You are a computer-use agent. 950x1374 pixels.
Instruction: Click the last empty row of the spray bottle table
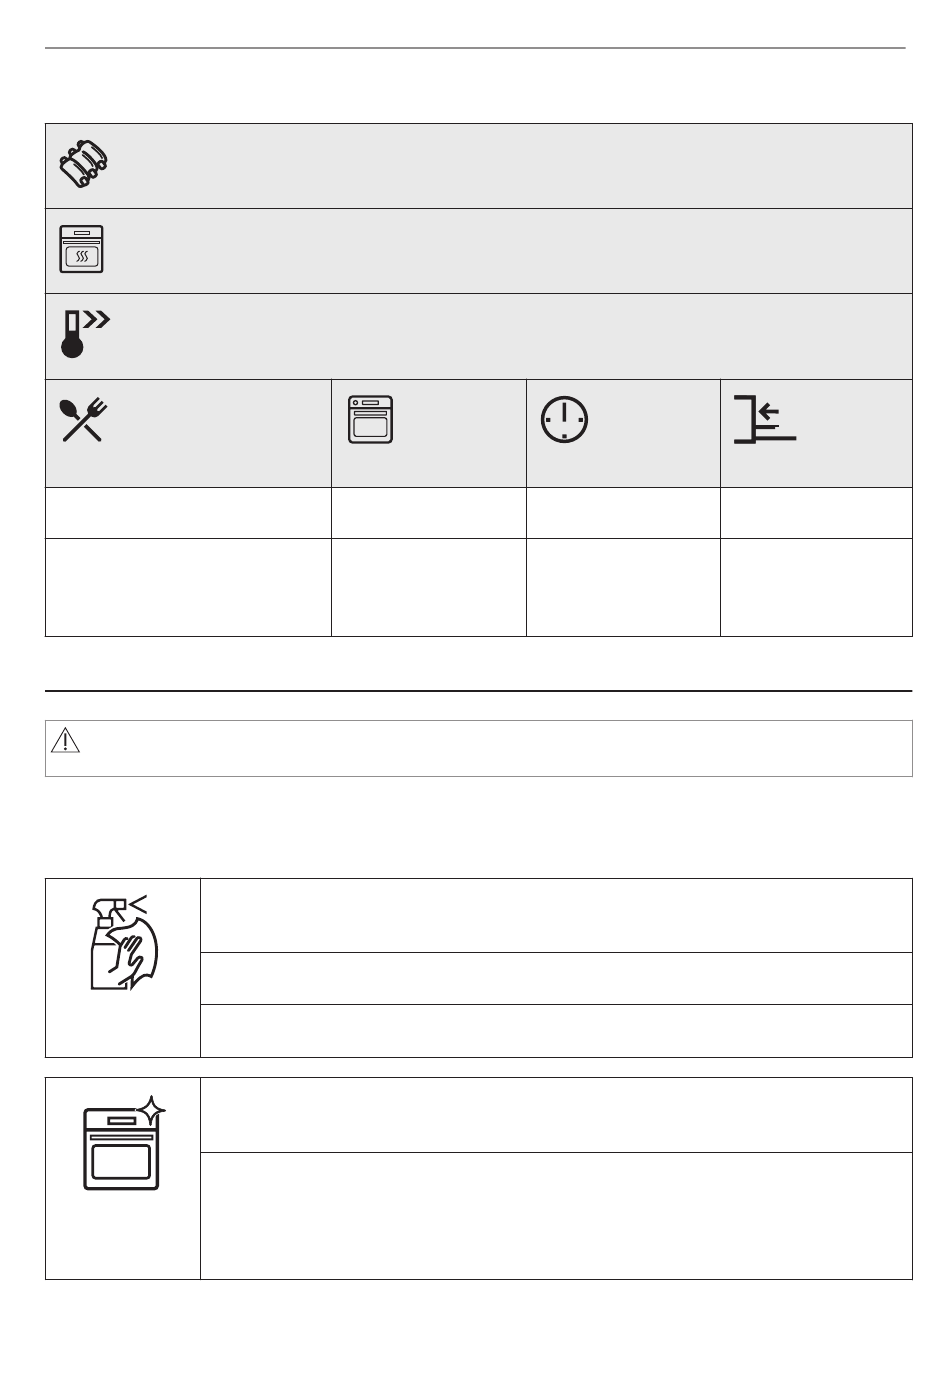click(556, 1031)
